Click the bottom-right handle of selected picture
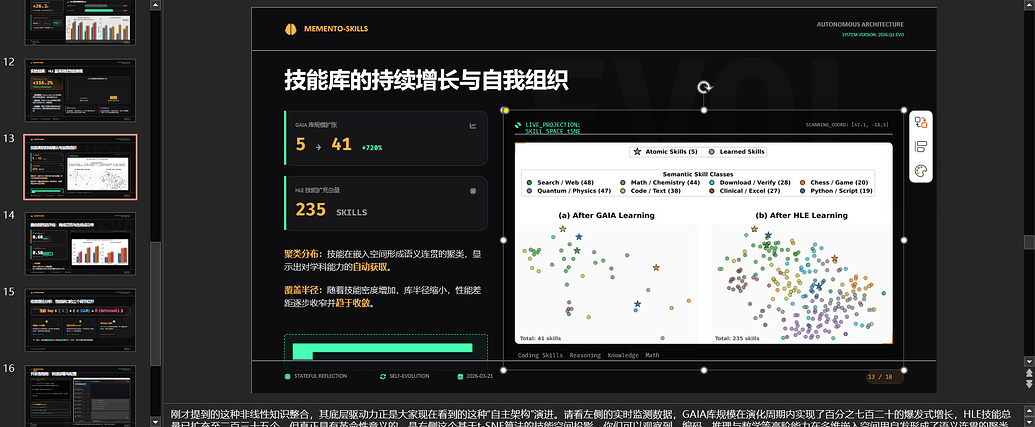Screen dimensions: 1035x427 pyautogui.click(x=904, y=370)
